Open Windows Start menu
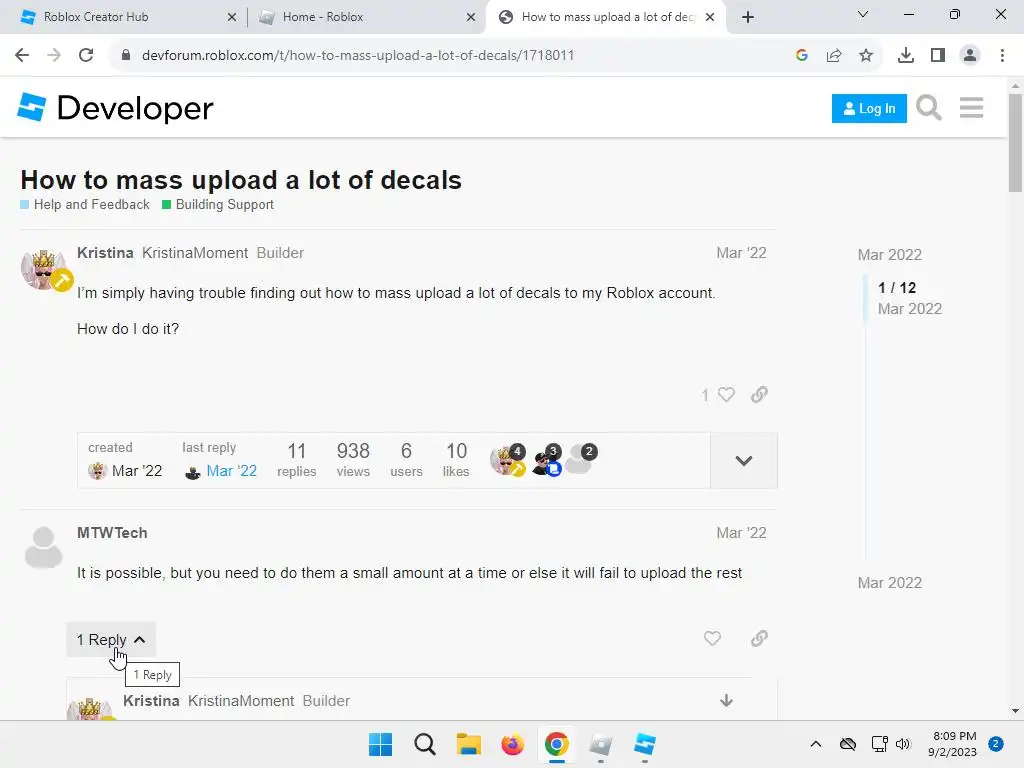The width and height of the screenshot is (1024, 768). pos(380,744)
